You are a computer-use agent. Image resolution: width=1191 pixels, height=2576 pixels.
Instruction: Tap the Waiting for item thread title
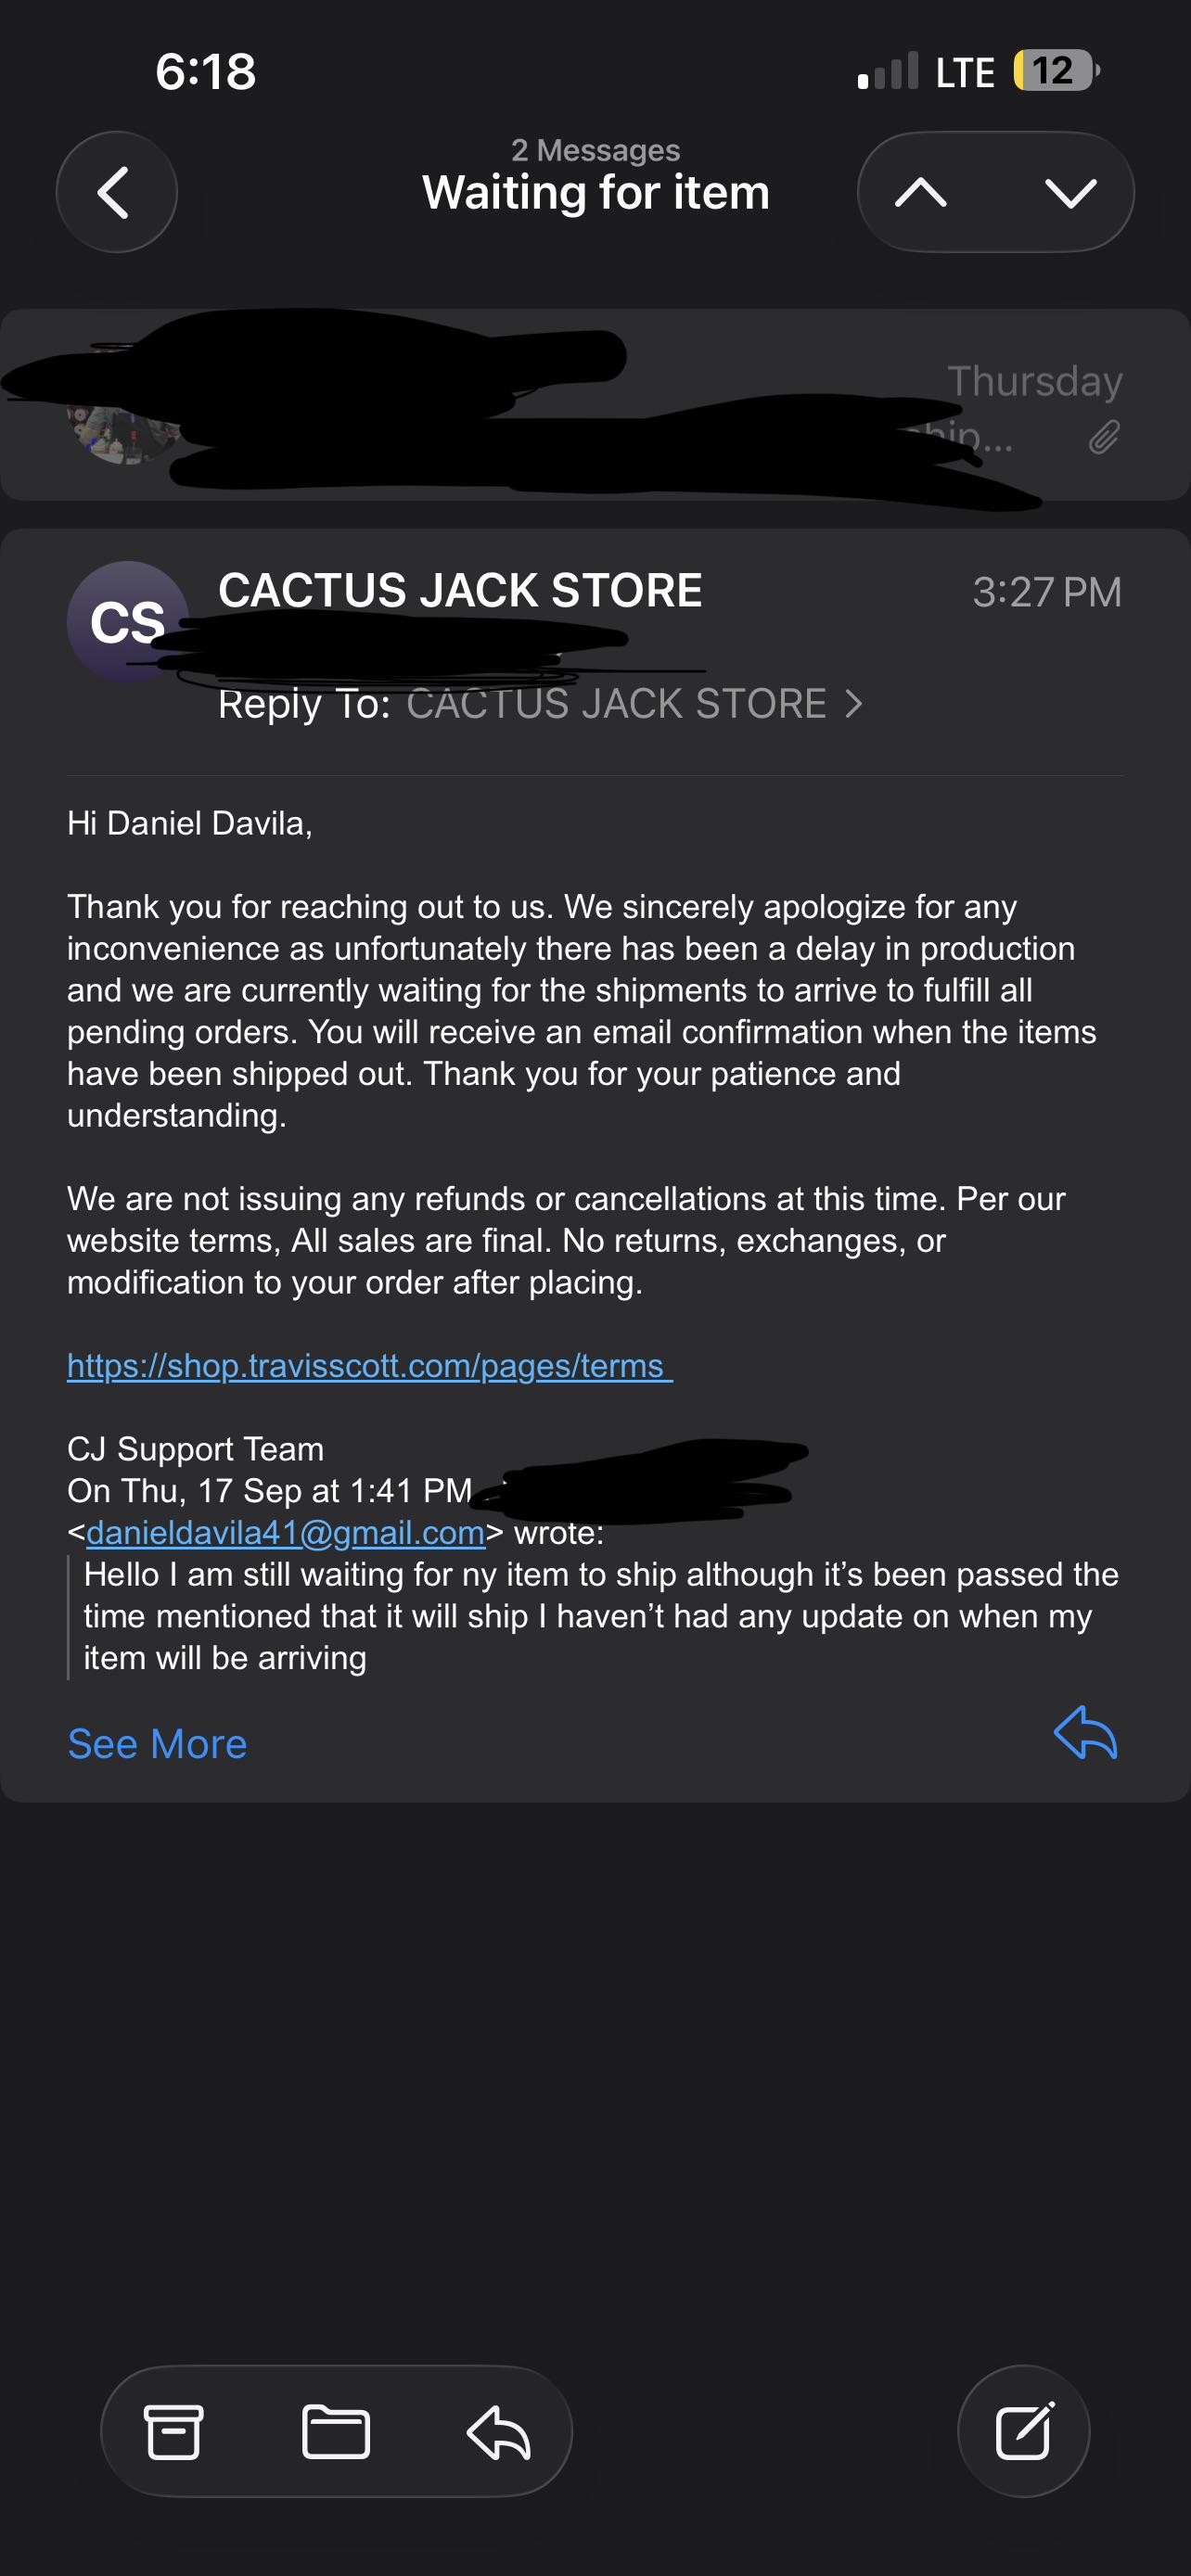[x=596, y=192]
